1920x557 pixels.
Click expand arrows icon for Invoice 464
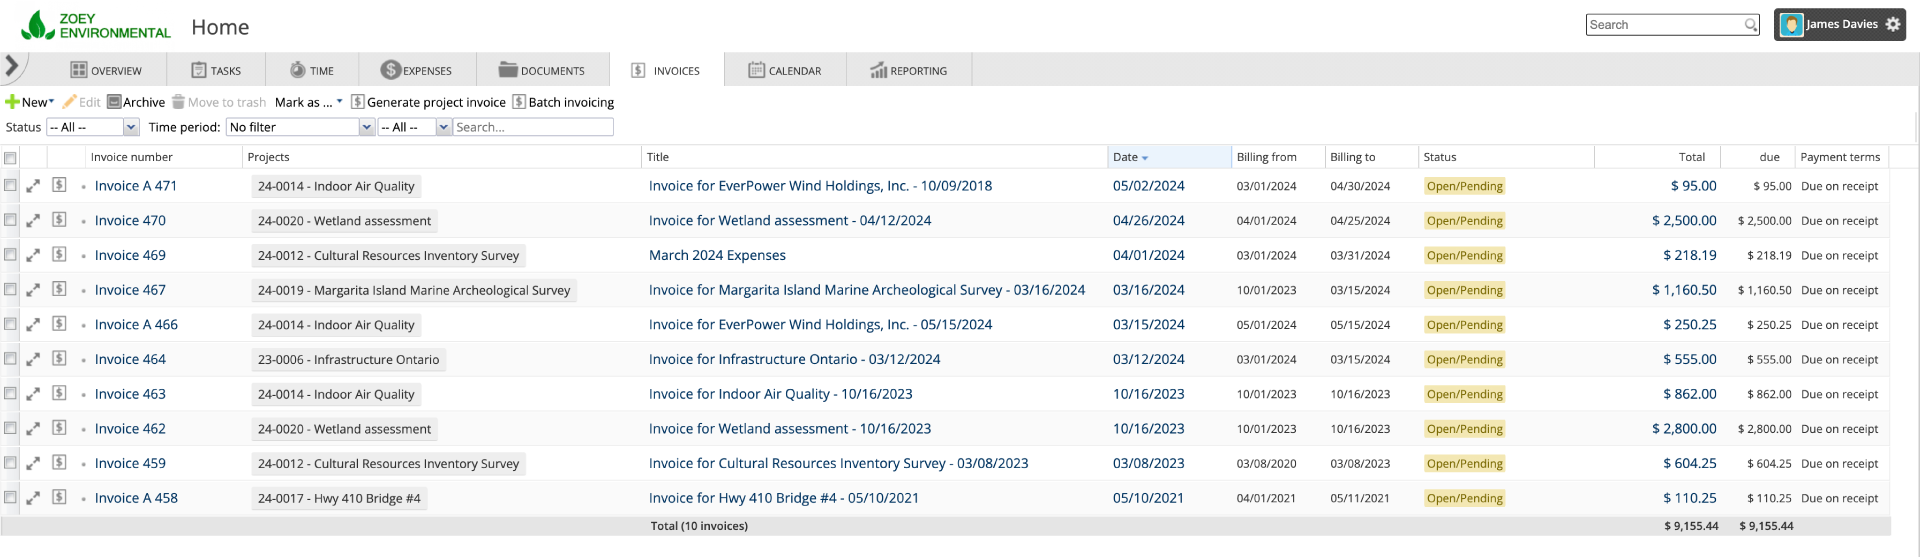click(33, 360)
